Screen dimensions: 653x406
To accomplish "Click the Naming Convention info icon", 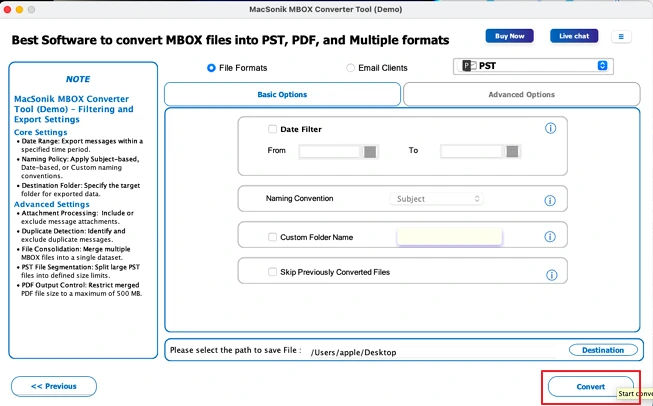I will pyautogui.click(x=550, y=201).
